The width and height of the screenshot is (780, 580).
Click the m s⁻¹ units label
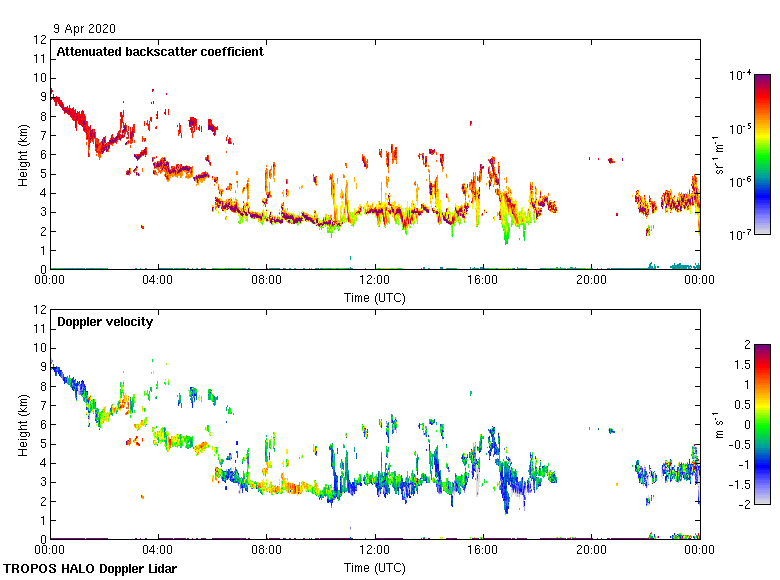721,424
